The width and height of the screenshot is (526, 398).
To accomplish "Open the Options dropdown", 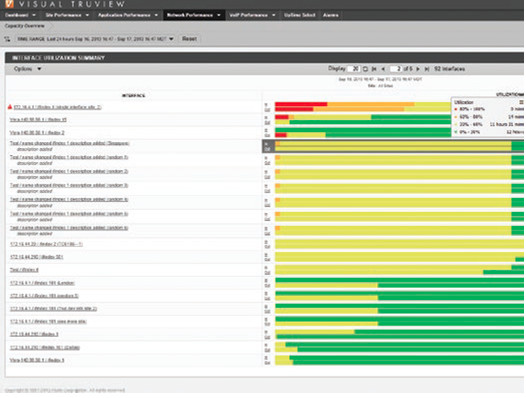I will pos(27,69).
